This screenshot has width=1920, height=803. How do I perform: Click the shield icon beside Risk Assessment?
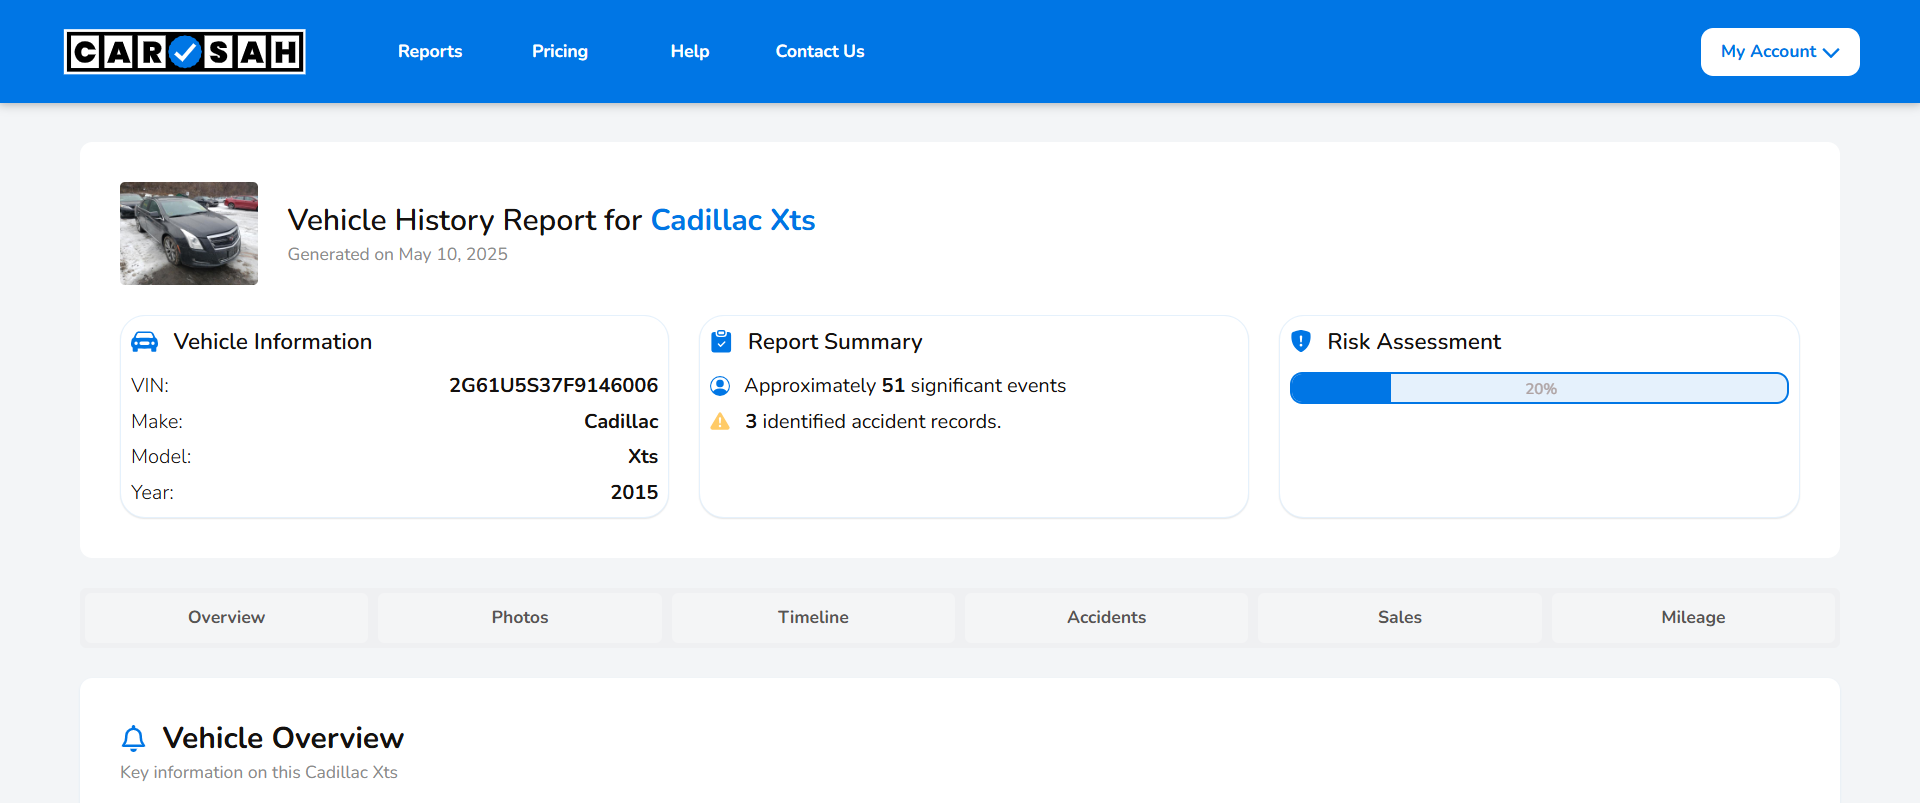coord(1301,342)
